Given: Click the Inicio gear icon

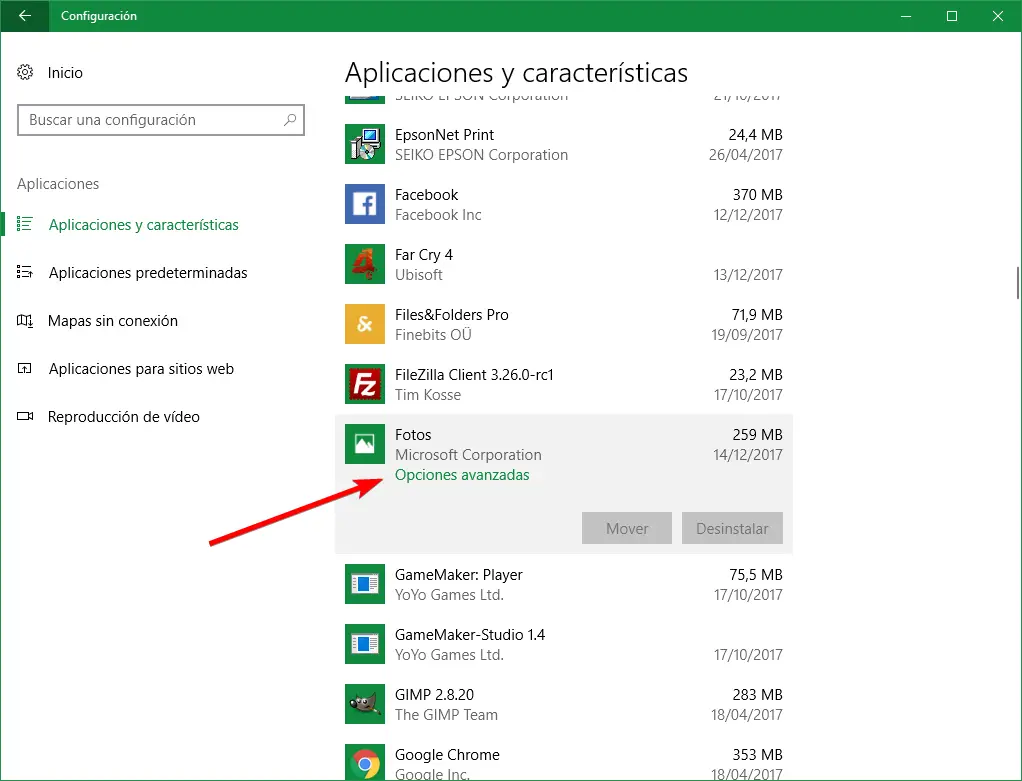Looking at the screenshot, I should point(25,72).
